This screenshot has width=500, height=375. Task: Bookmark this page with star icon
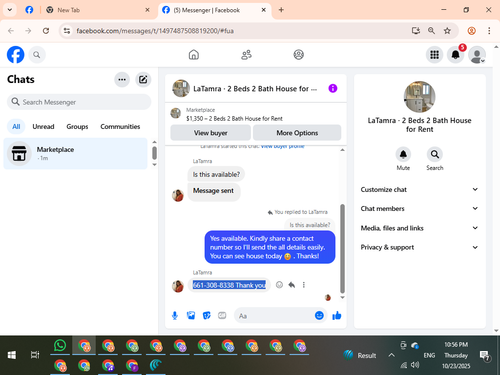tap(447, 31)
